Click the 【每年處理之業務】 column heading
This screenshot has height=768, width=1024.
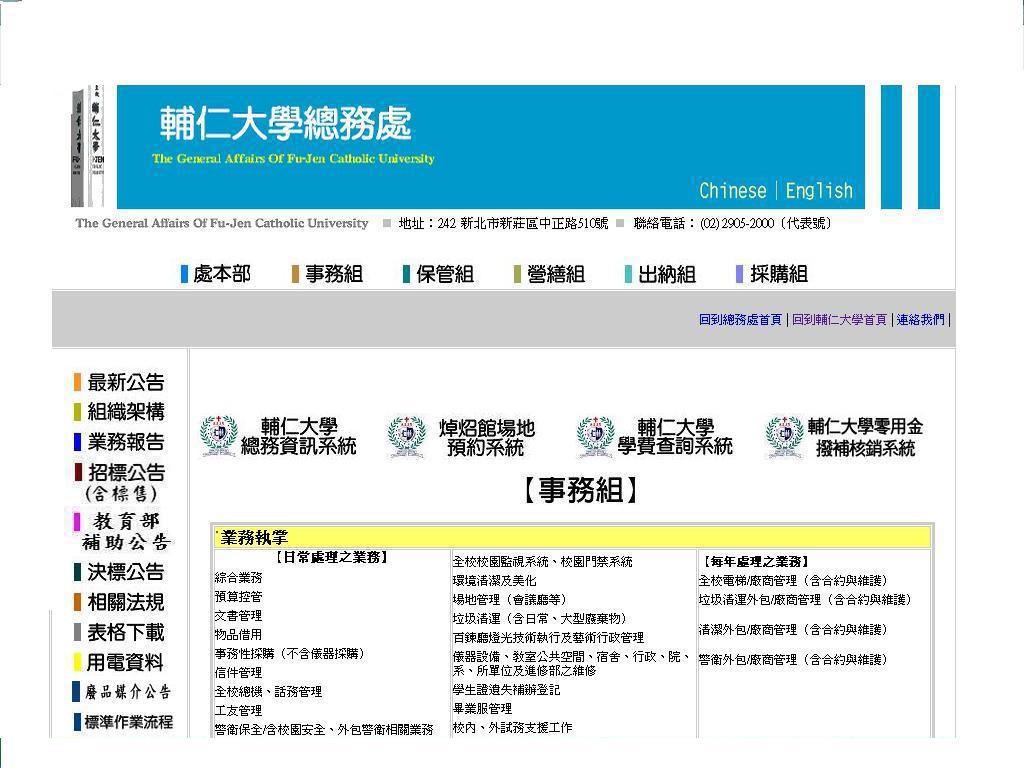point(755,562)
